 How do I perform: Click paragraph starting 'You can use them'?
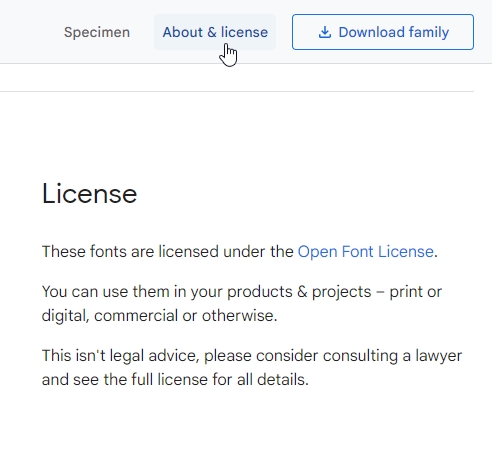pyautogui.click(x=242, y=303)
